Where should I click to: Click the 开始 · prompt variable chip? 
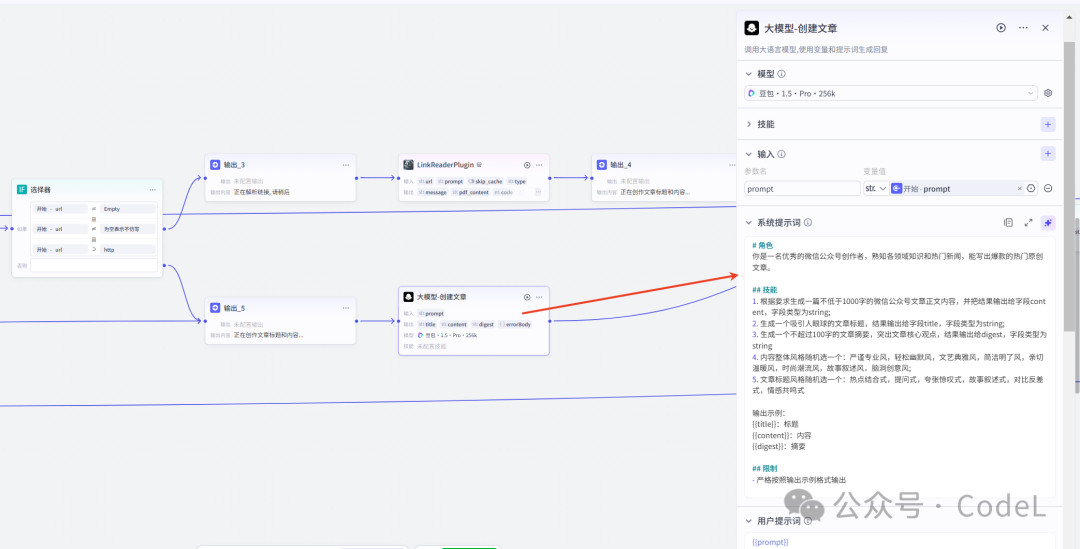pos(957,188)
